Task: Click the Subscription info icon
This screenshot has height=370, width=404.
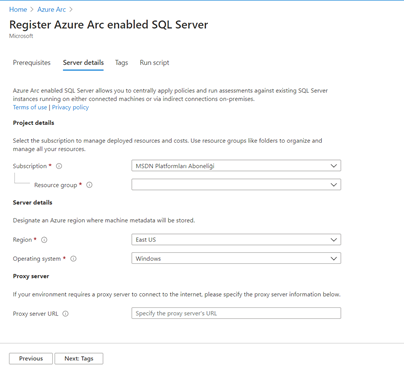Action: (59, 166)
